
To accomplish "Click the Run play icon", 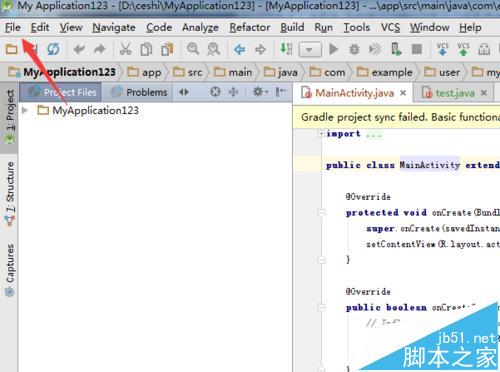I will pyautogui.click(x=333, y=49).
